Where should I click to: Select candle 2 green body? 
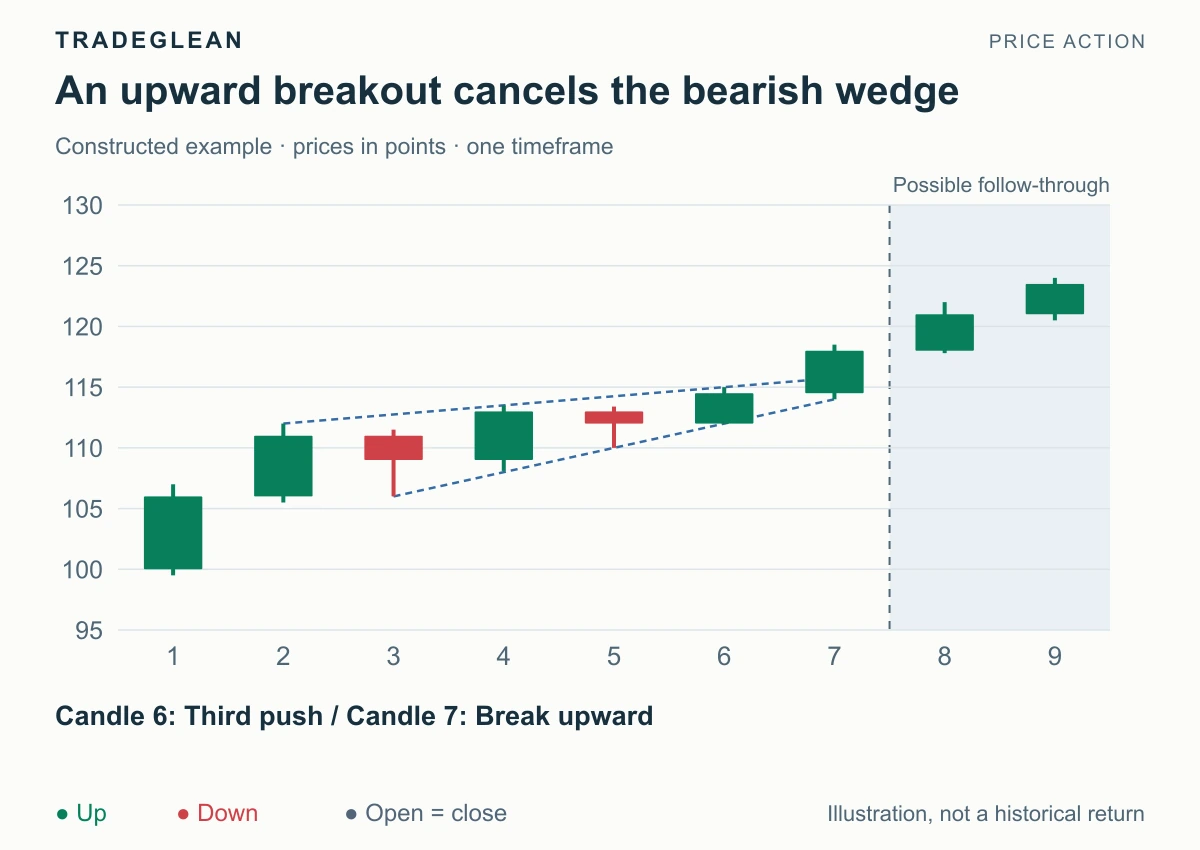[283, 466]
